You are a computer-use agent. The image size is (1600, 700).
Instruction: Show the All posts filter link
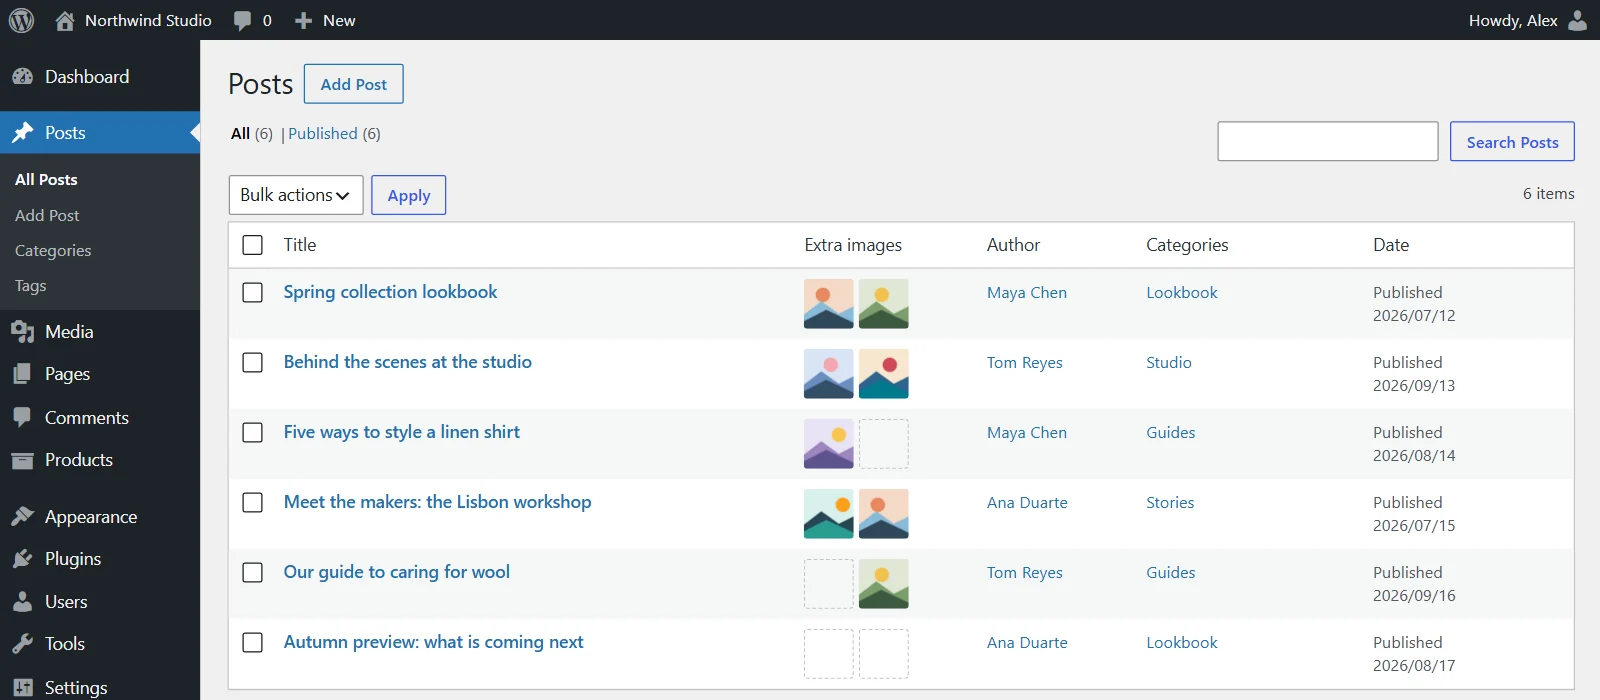240,134
